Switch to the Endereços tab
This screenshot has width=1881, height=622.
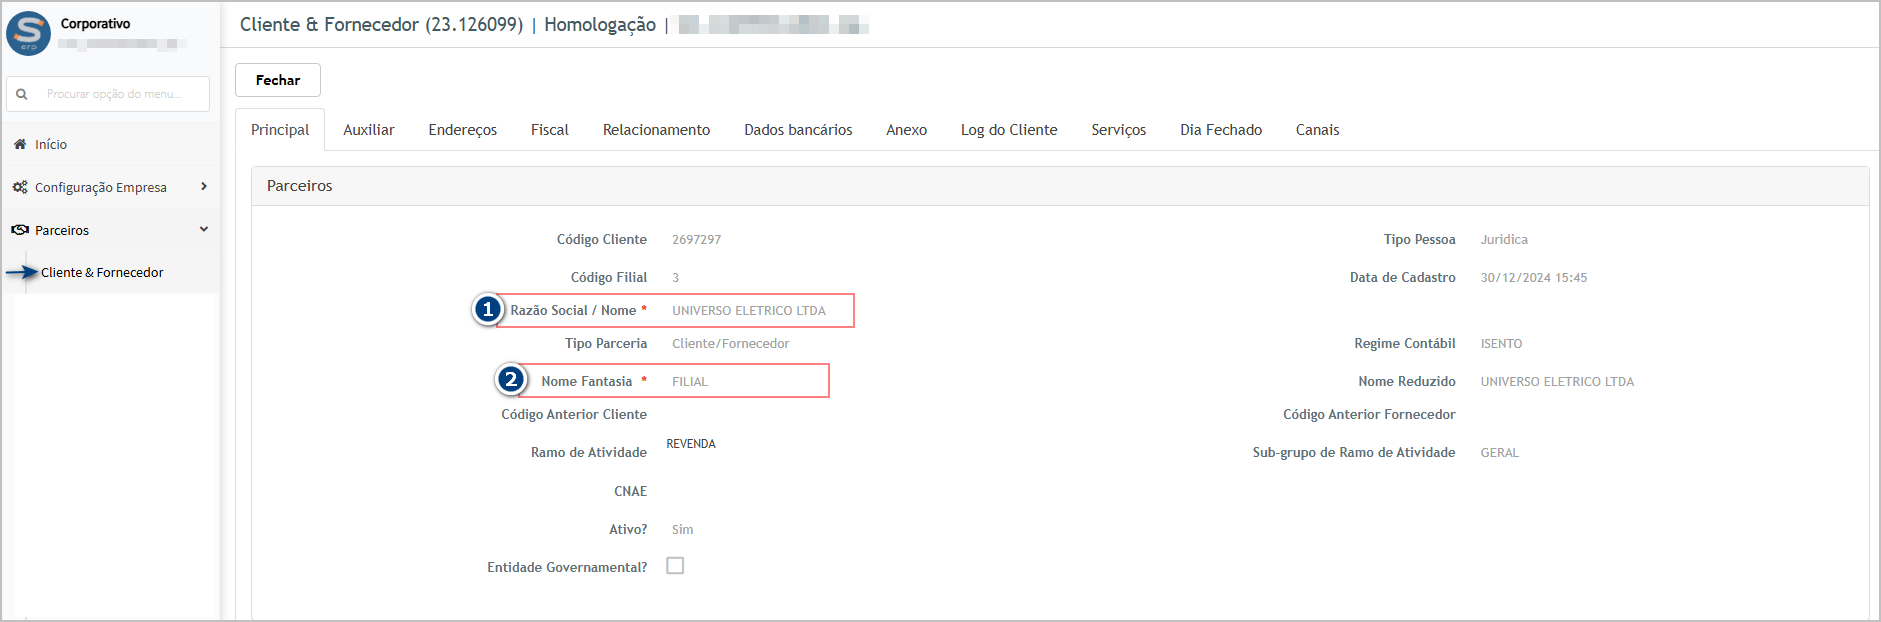click(x=462, y=130)
